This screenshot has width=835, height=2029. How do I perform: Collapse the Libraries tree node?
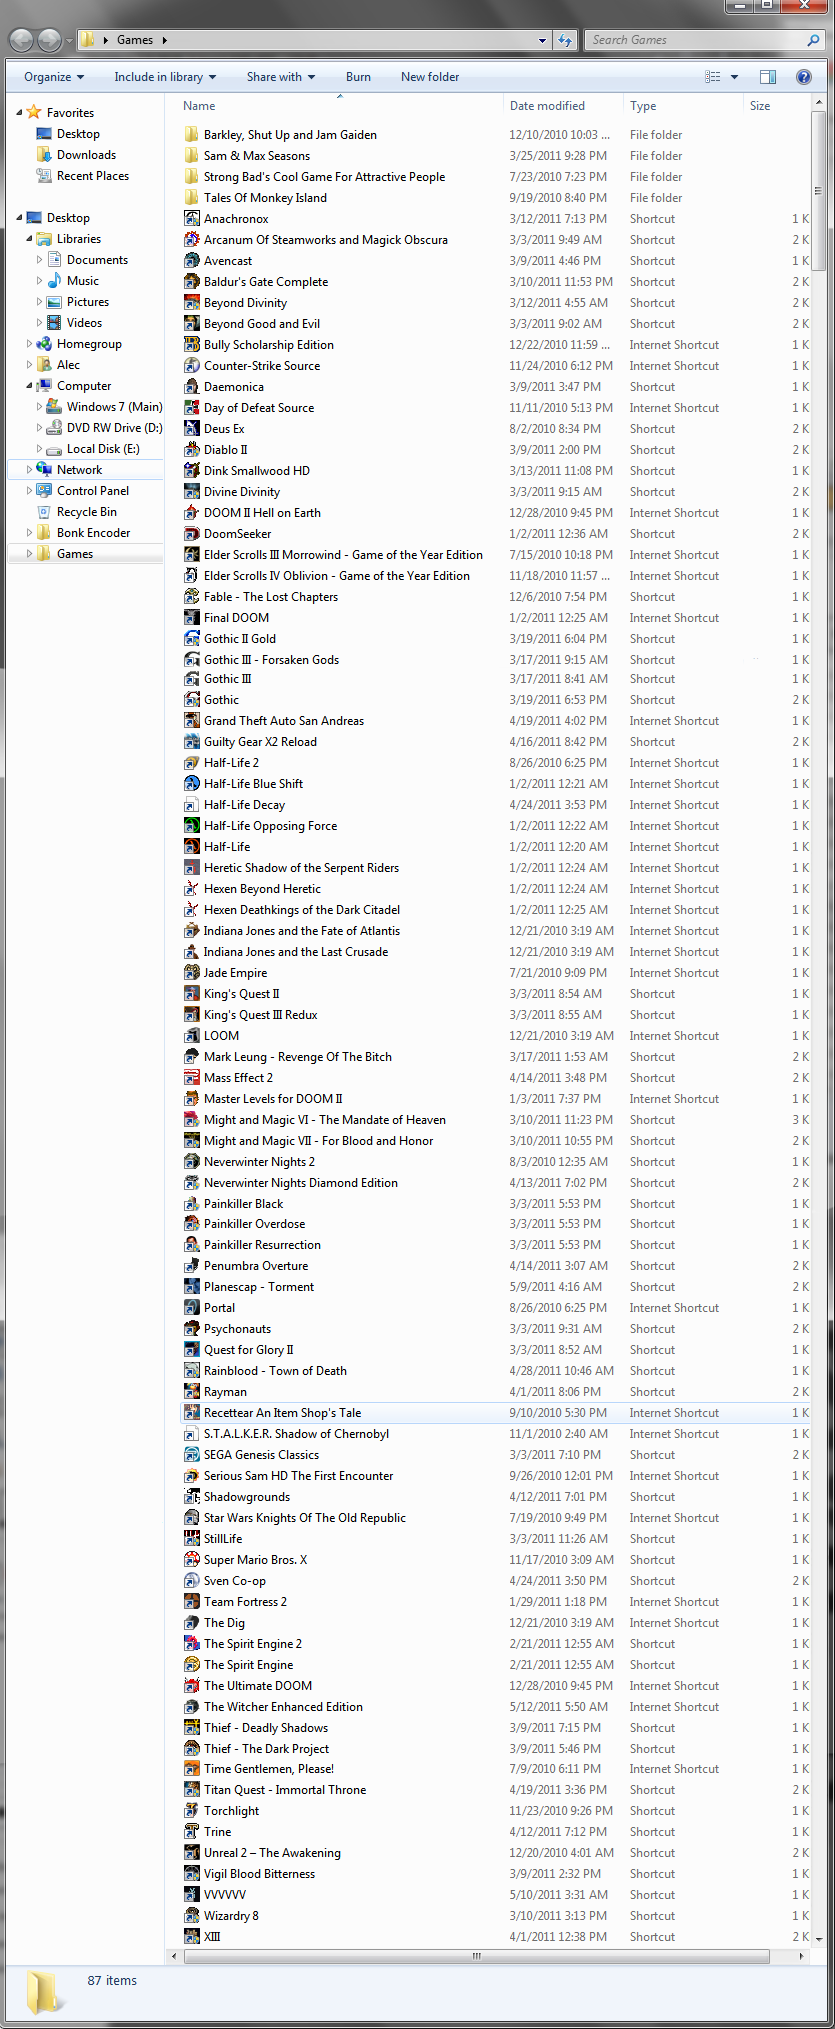pos(29,239)
